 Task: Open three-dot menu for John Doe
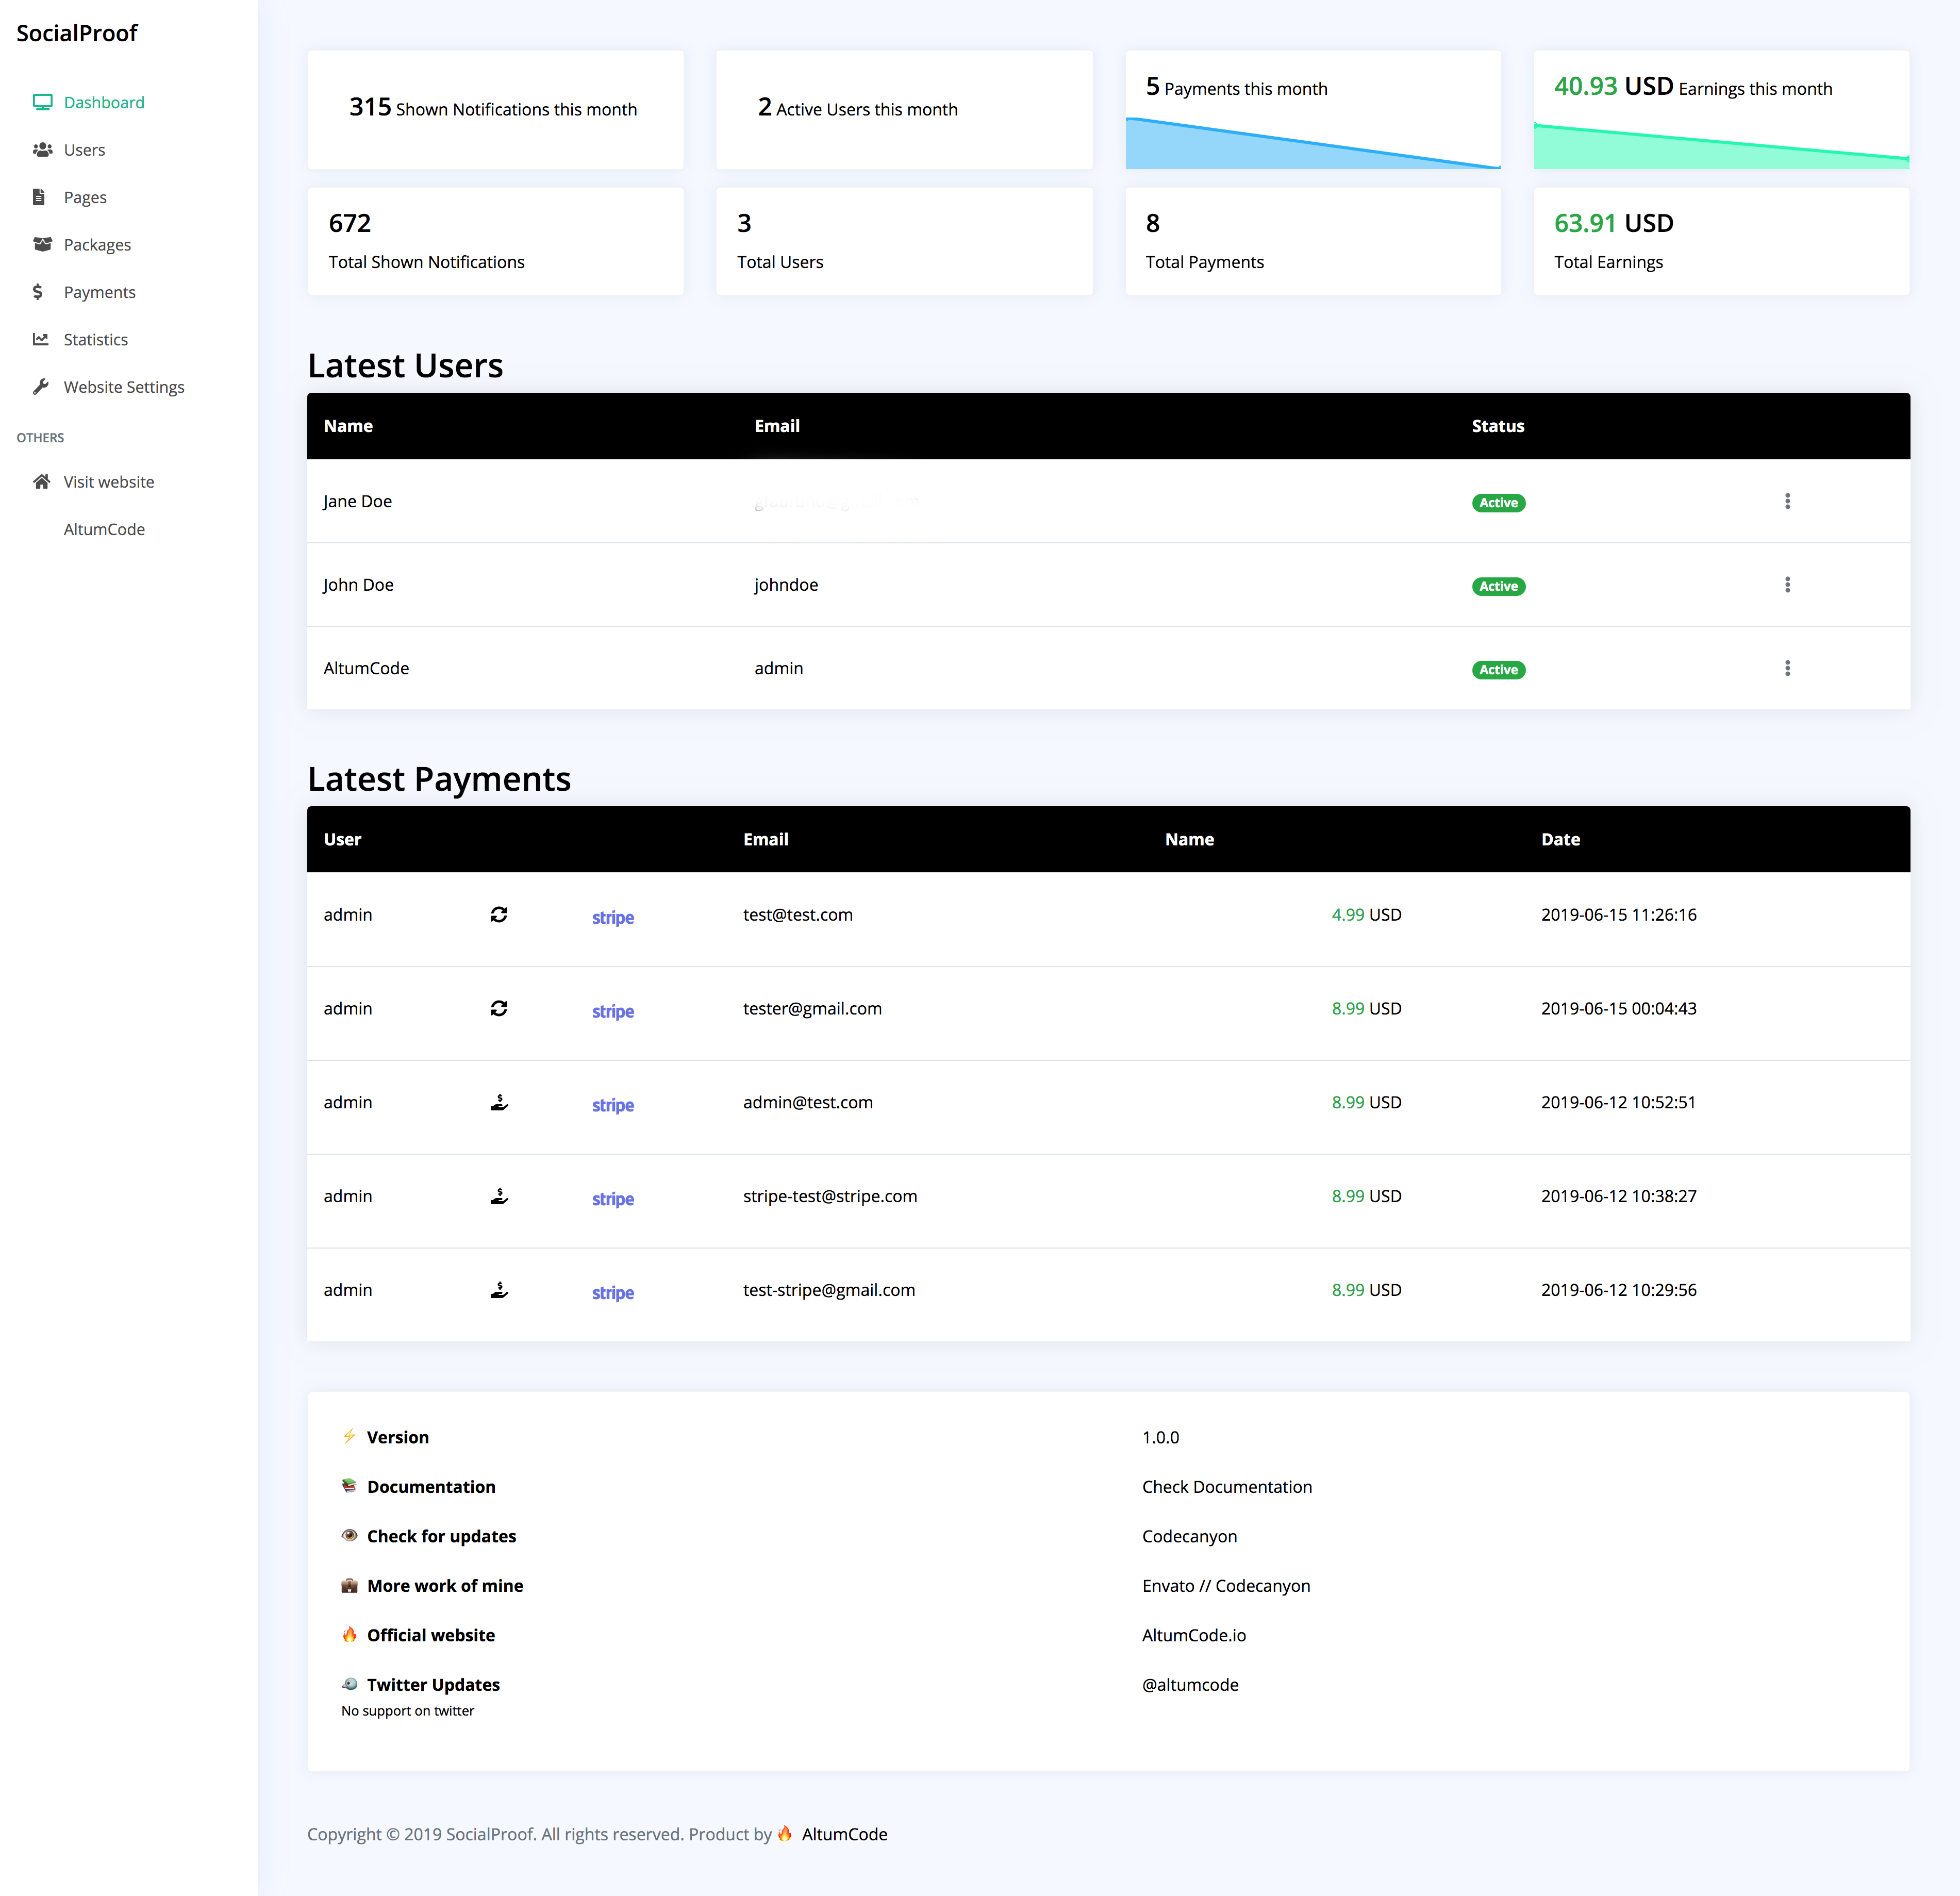click(1787, 585)
